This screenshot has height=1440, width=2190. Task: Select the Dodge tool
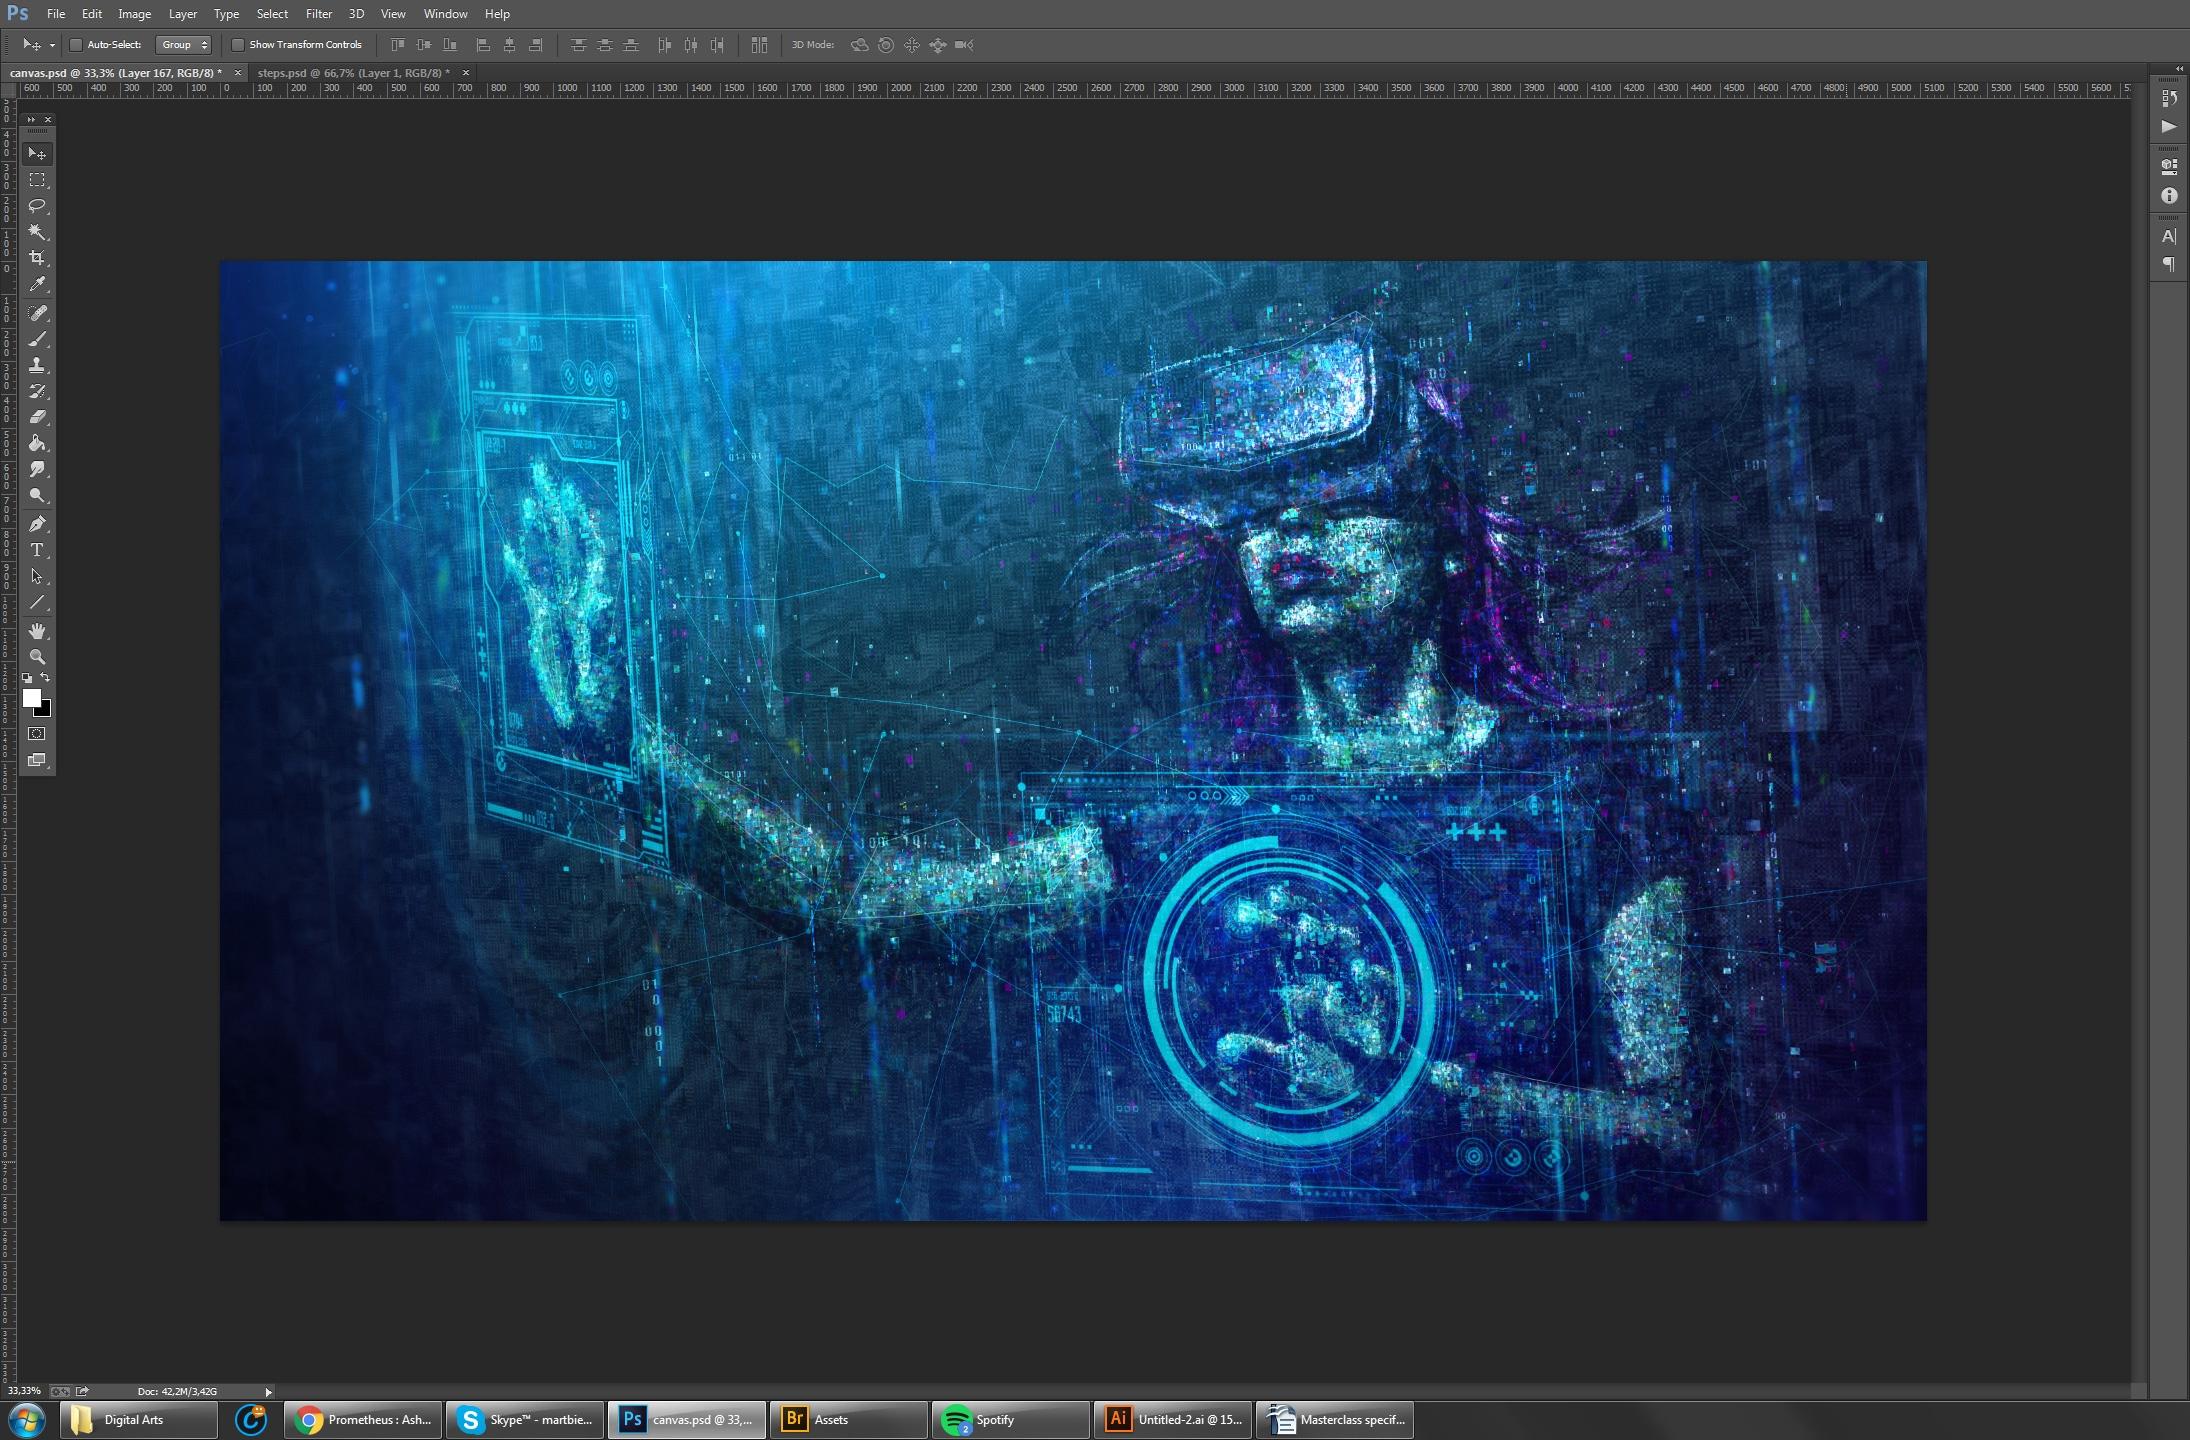click(x=37, y=495)
